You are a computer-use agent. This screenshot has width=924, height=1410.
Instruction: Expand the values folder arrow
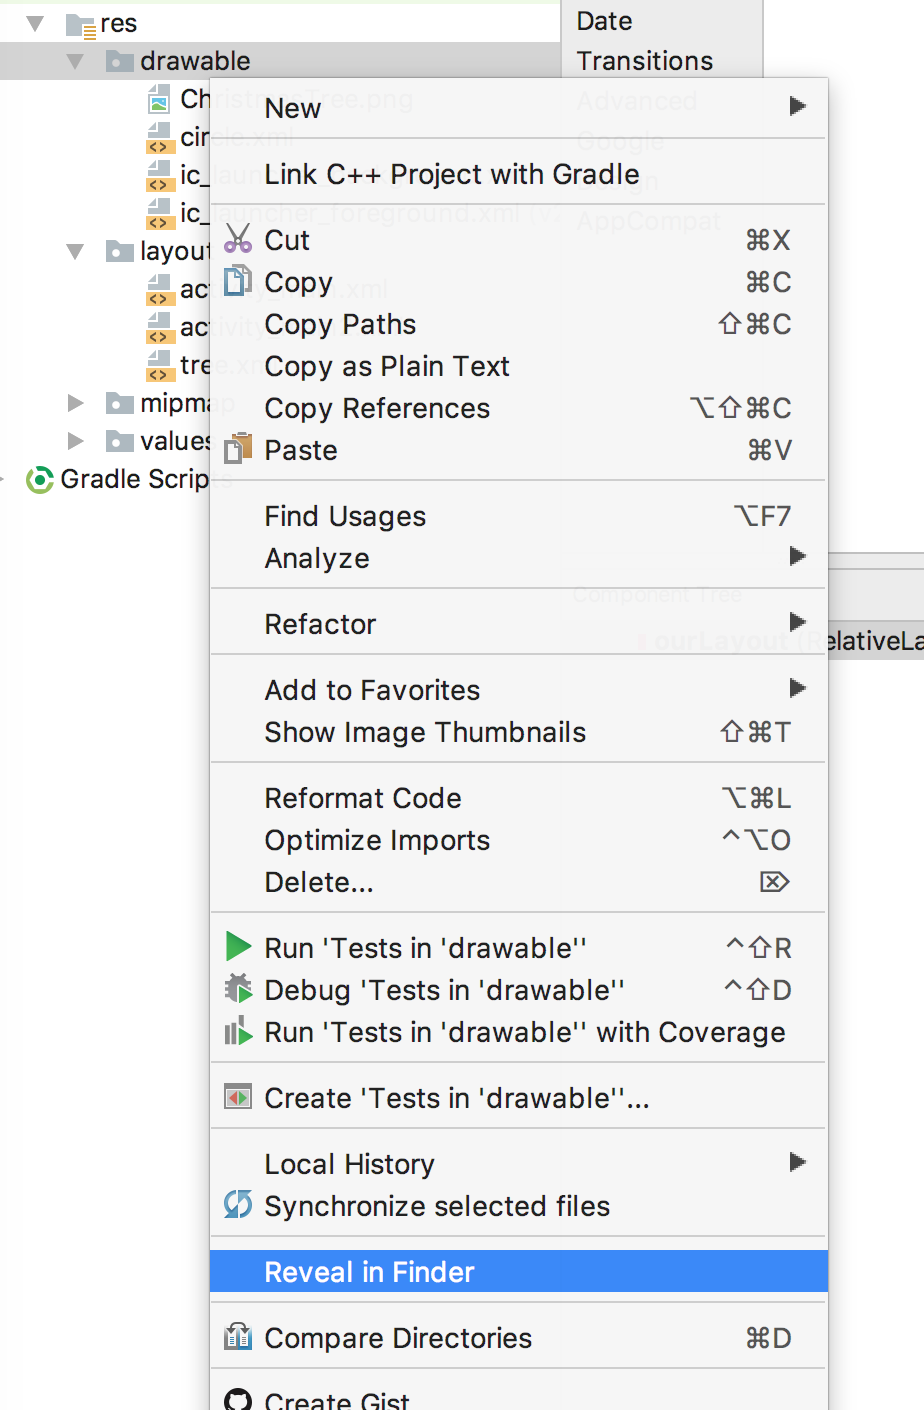click(76, 441)
